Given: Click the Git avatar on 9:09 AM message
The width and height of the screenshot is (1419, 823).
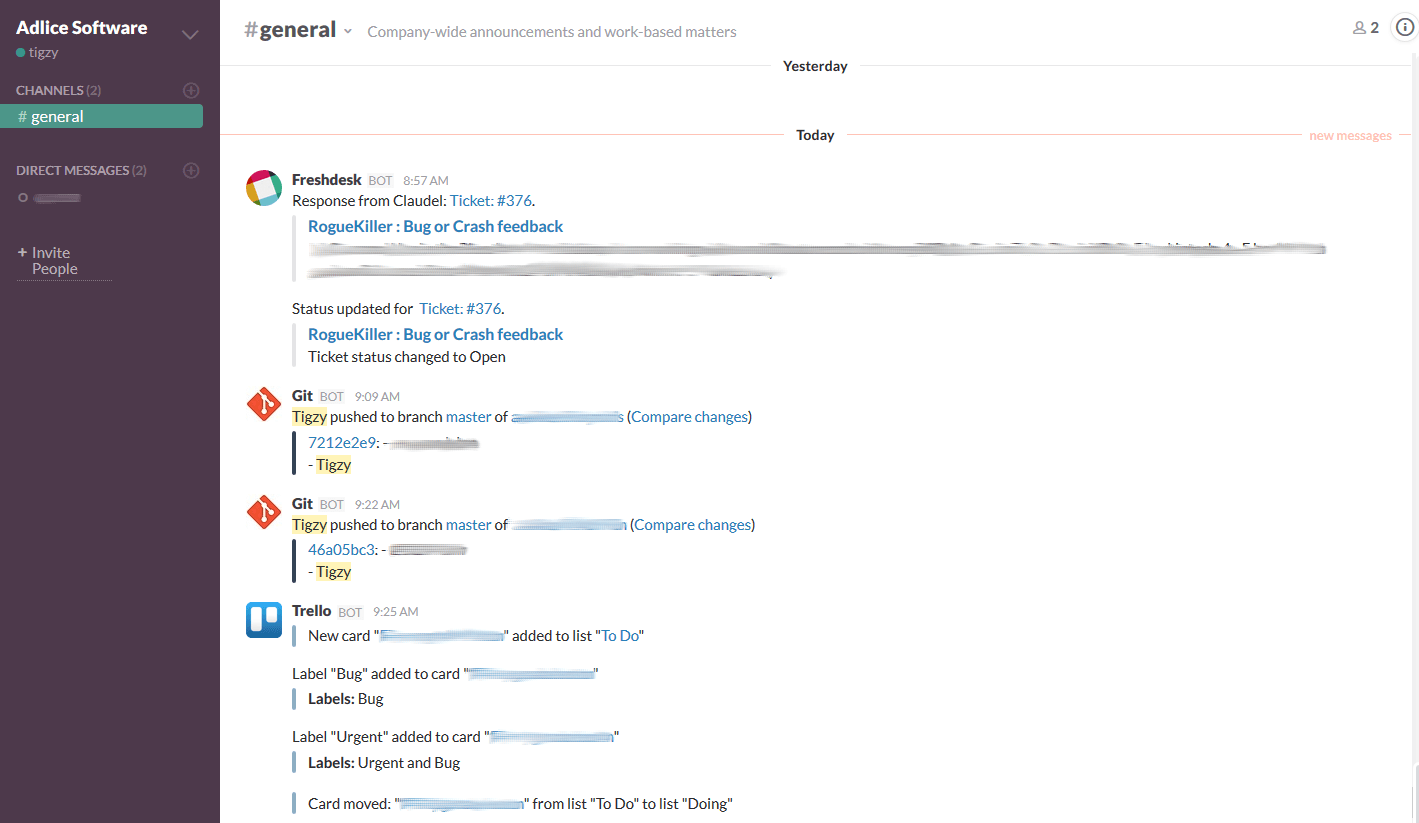Looking at the screenshot, I should click(x=264, y=404).
